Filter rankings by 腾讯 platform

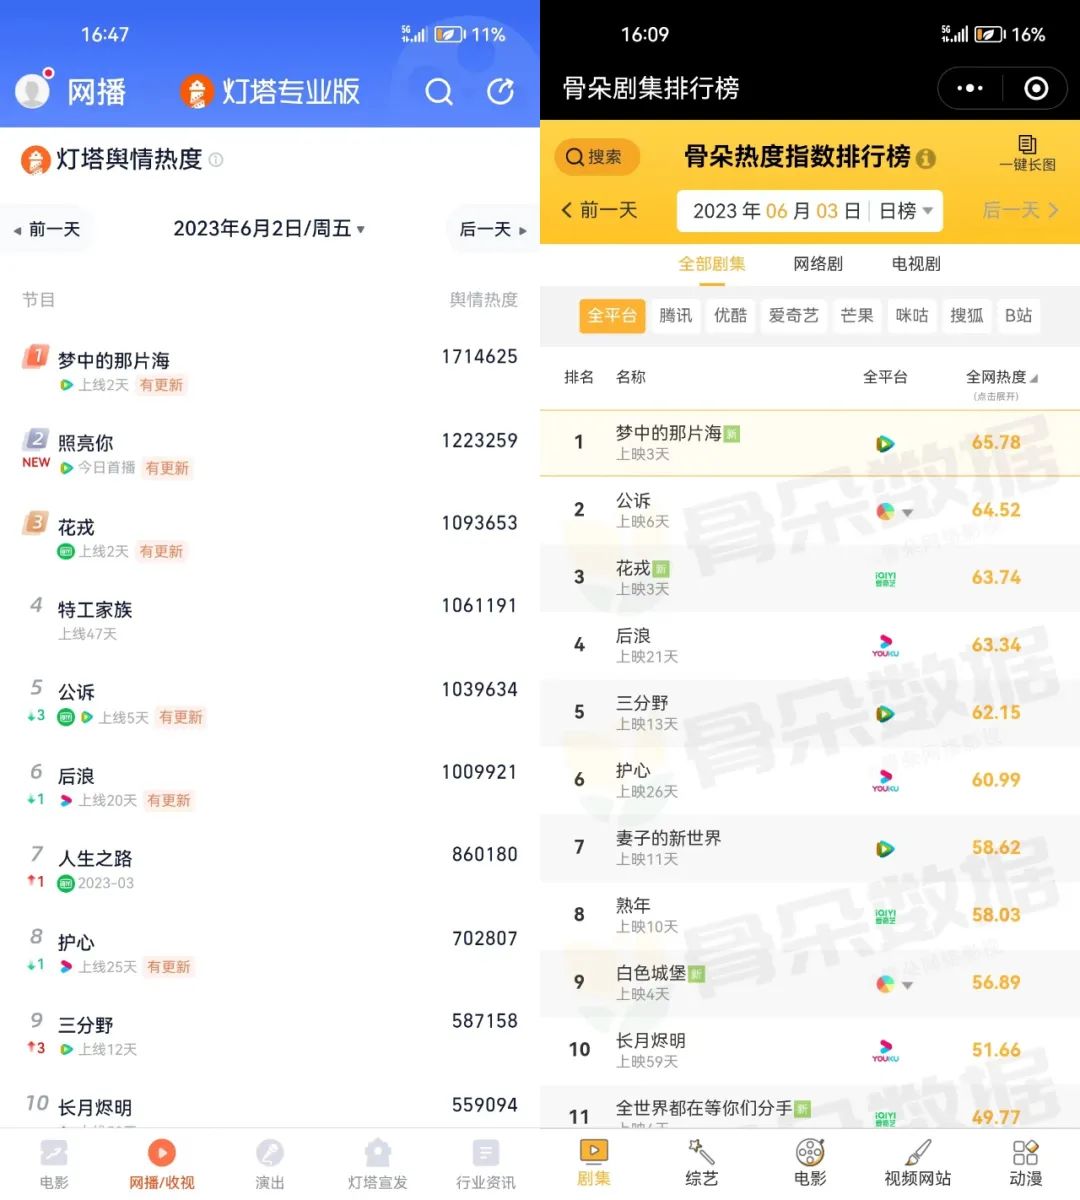(675, 316)
